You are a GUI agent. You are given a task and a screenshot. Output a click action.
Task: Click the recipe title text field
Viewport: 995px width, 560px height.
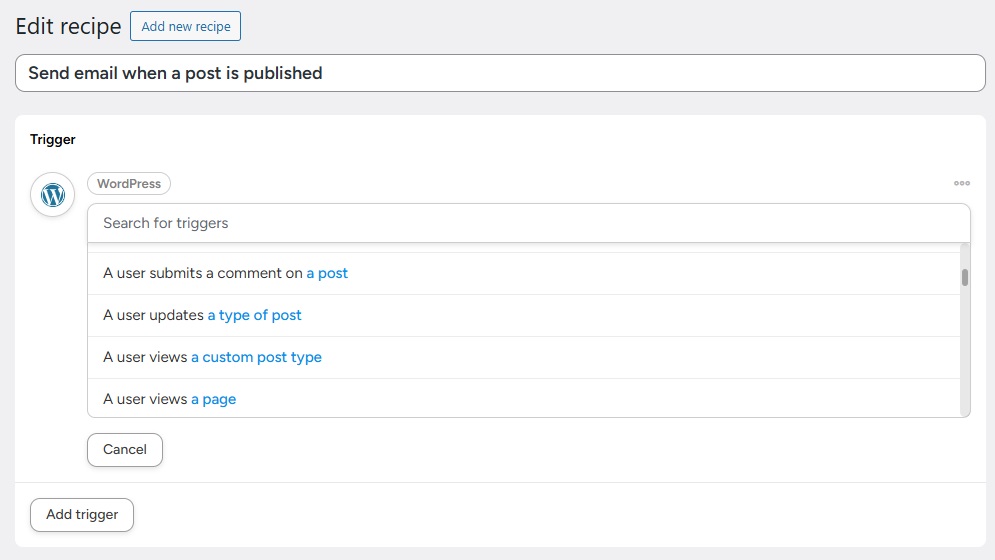point(500,73)
